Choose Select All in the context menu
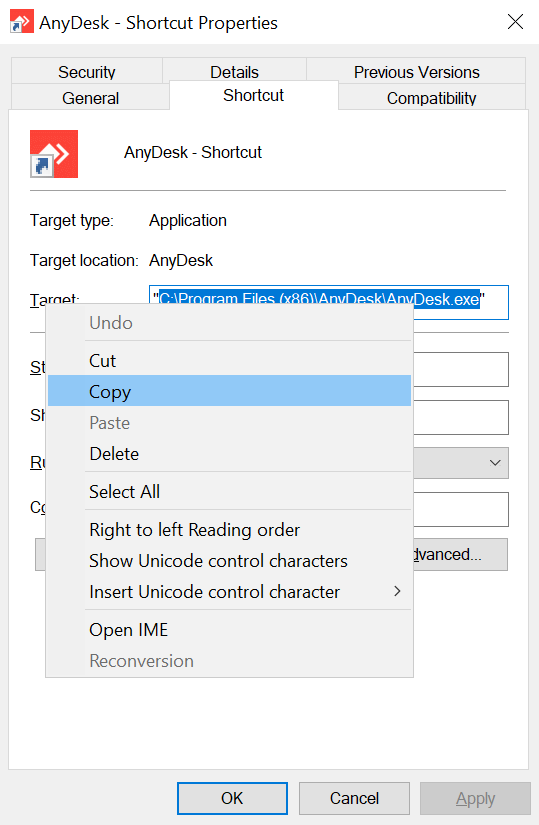The width and height of the screenshot is (539, 825). point(229,491)
